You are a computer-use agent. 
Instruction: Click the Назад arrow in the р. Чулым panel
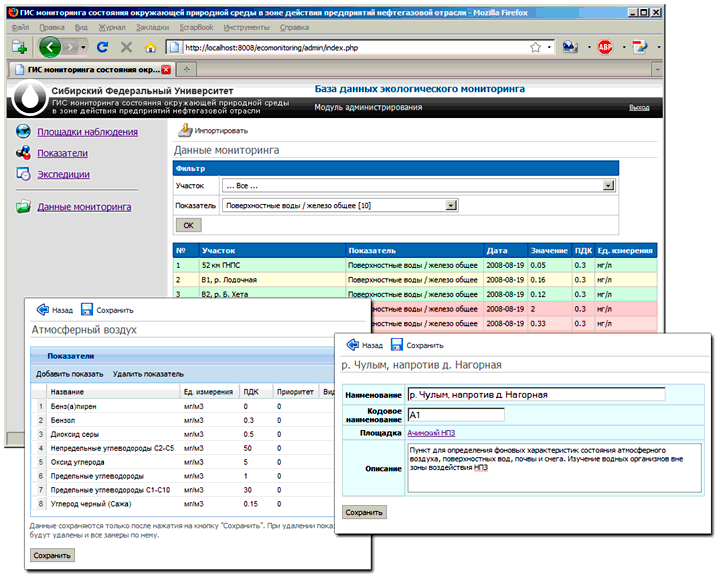coord(350,345)
